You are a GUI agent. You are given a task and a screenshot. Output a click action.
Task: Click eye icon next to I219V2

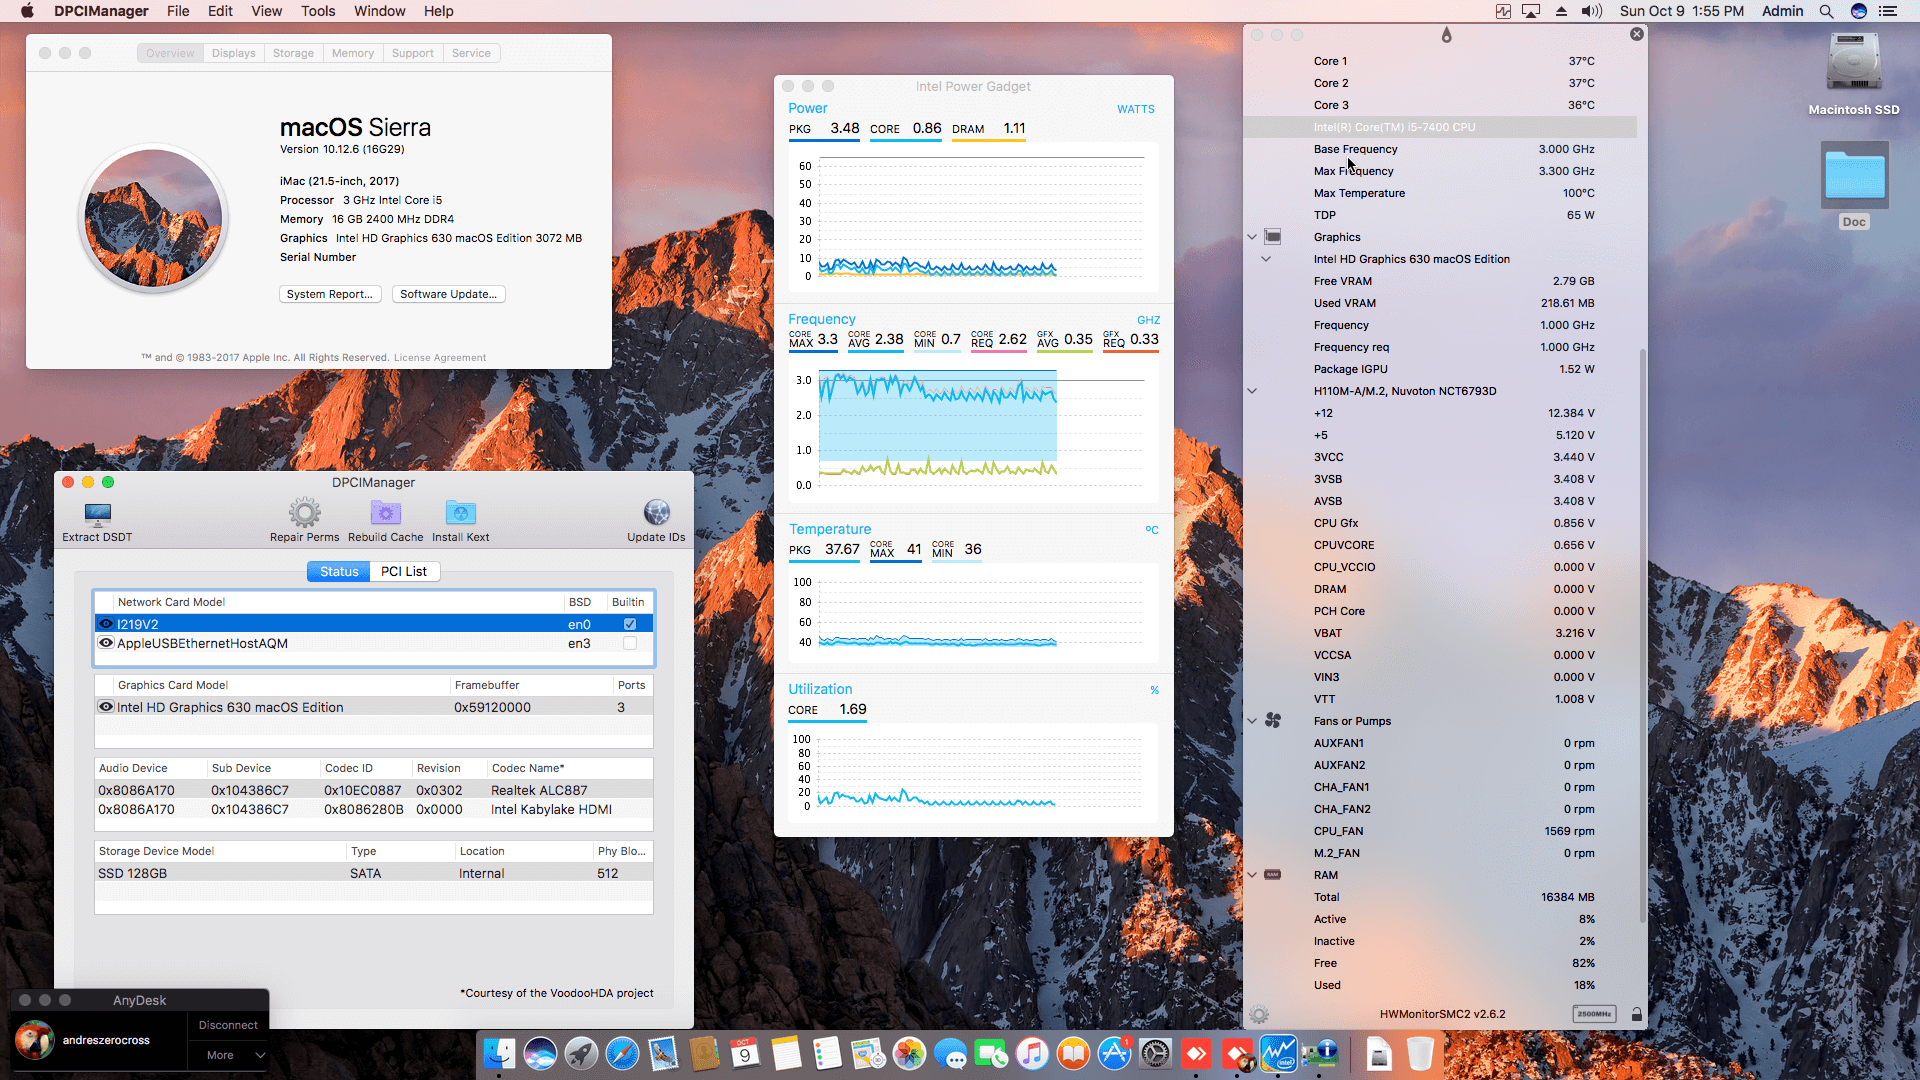106,624
